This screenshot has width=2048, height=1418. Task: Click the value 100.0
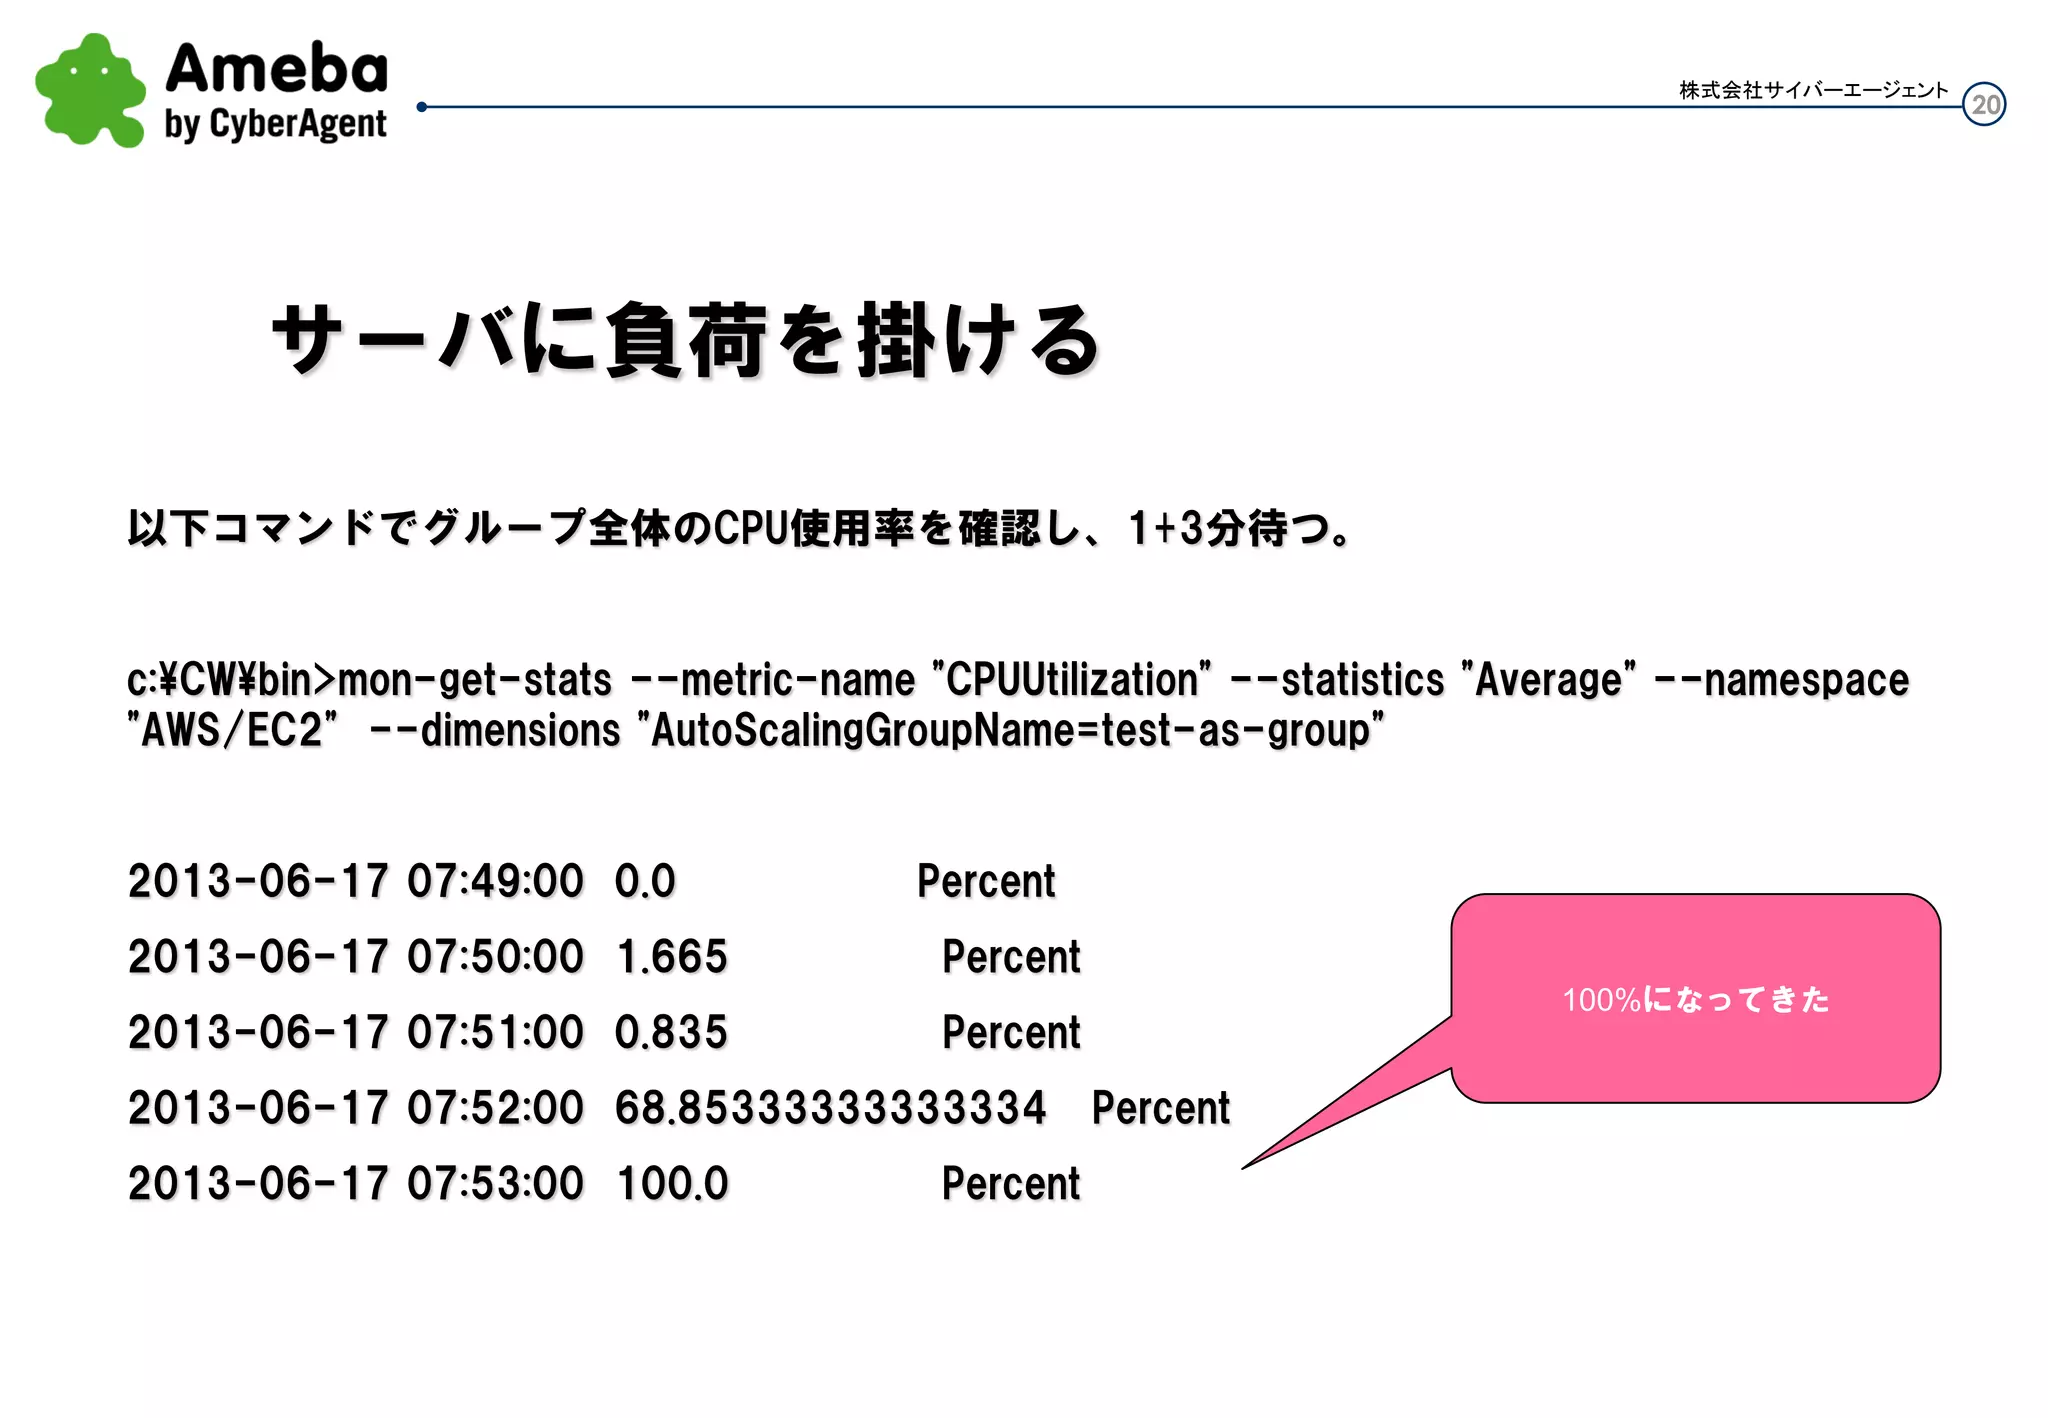[x=672, y=1184]
